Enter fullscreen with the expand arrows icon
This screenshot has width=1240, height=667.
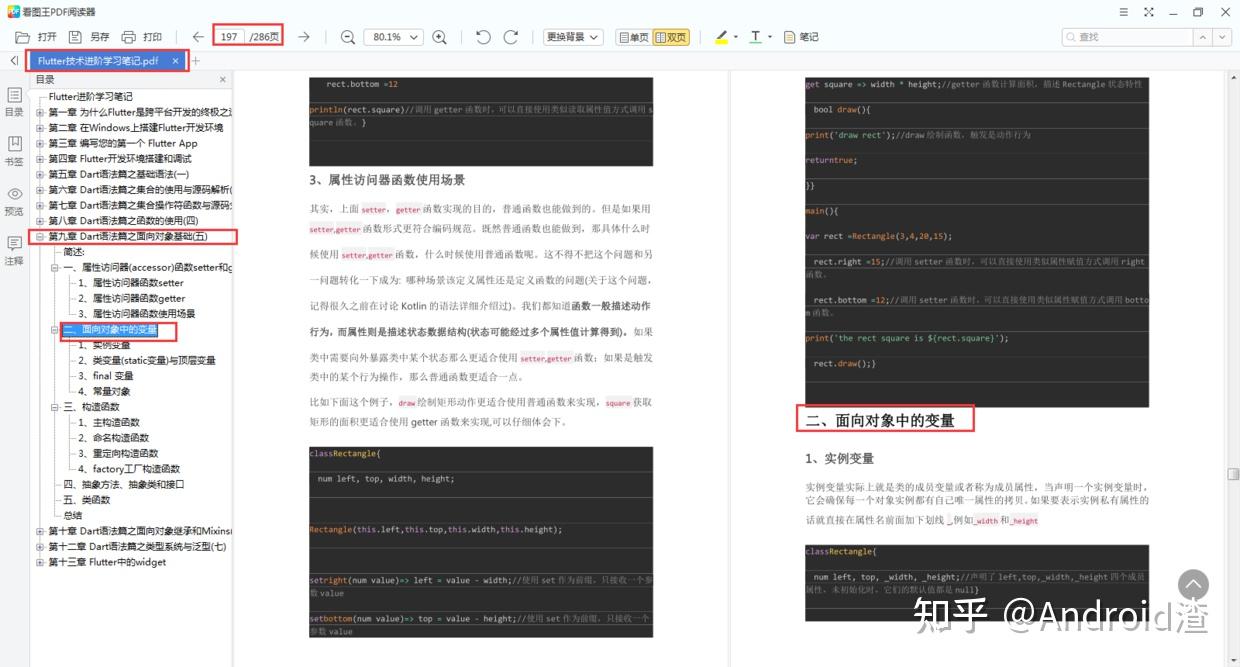(x=1148, y=12)
